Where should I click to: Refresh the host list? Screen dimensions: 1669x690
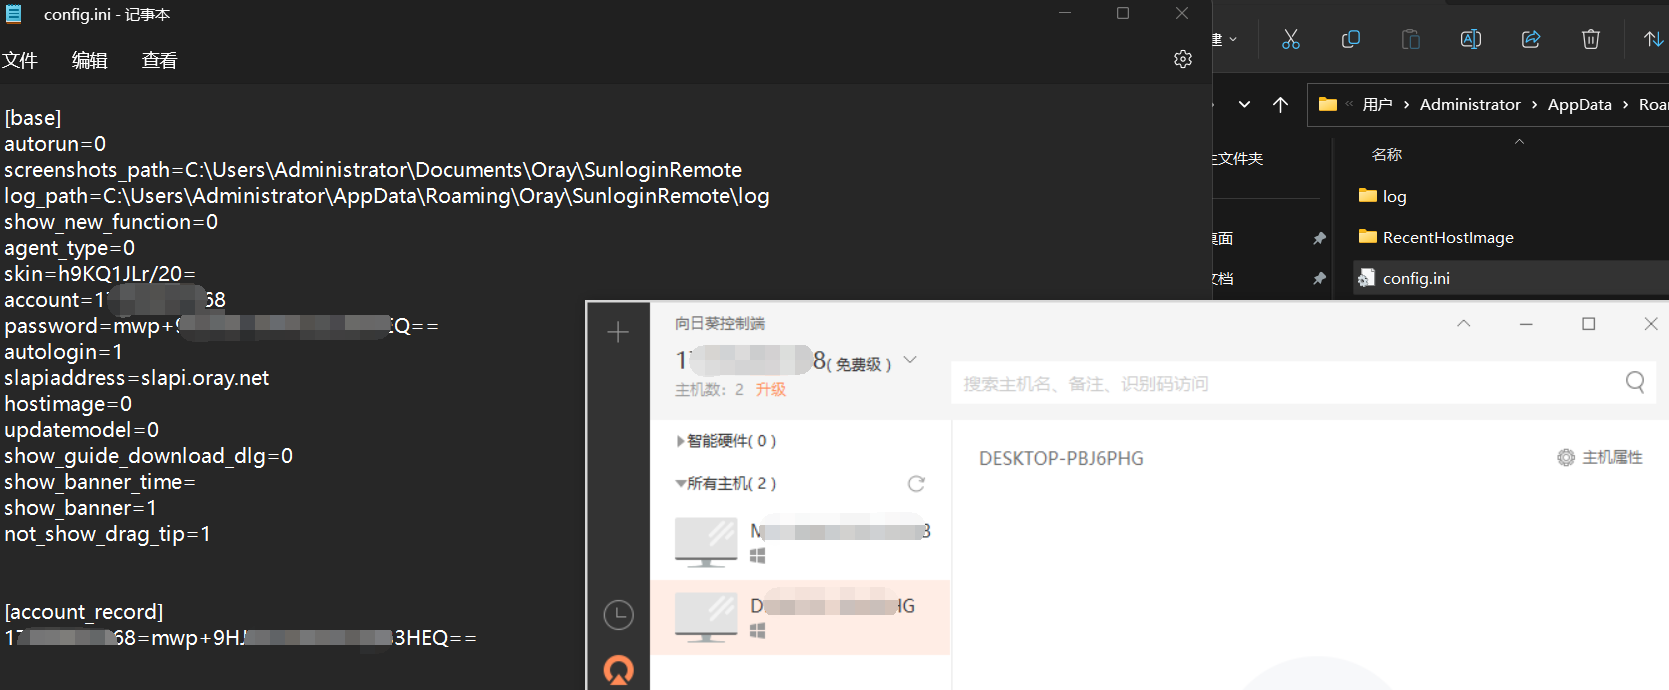(x=916, y=484)
